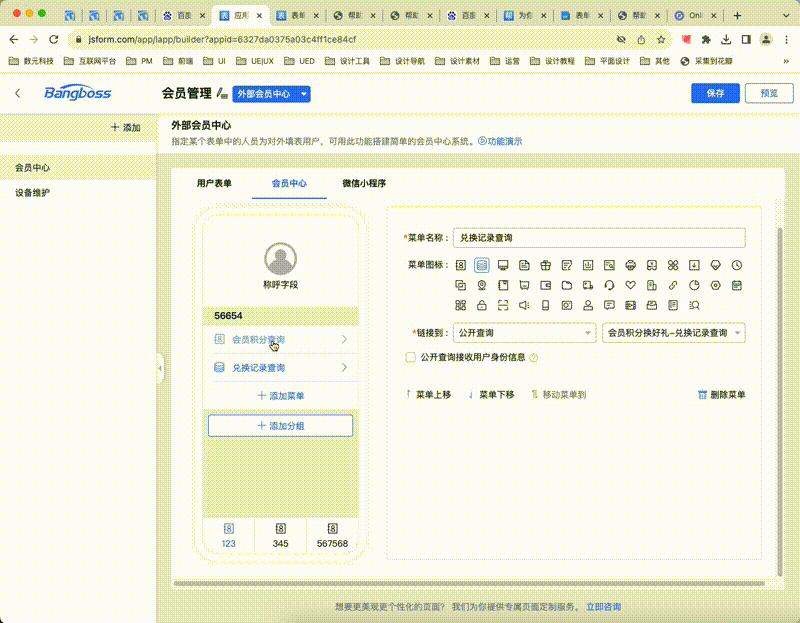Click the trash icon to delete menu
The height and width of the screenshot is (623, 800).
[x=703, y=395]
